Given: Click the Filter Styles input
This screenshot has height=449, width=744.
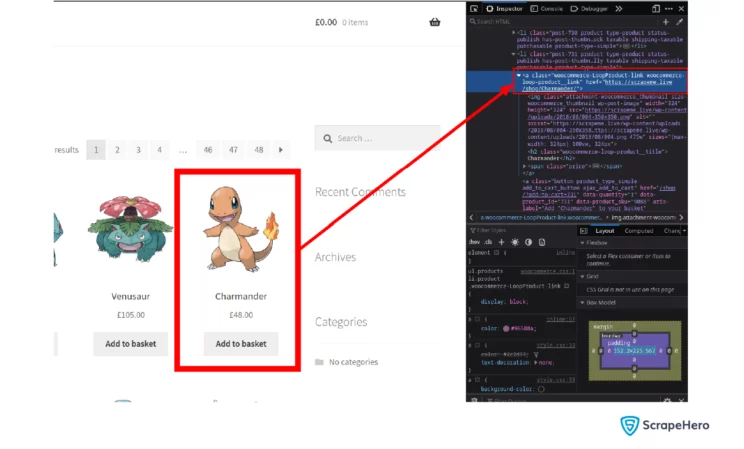Looking at the screenshot, I should pos(521,230).
